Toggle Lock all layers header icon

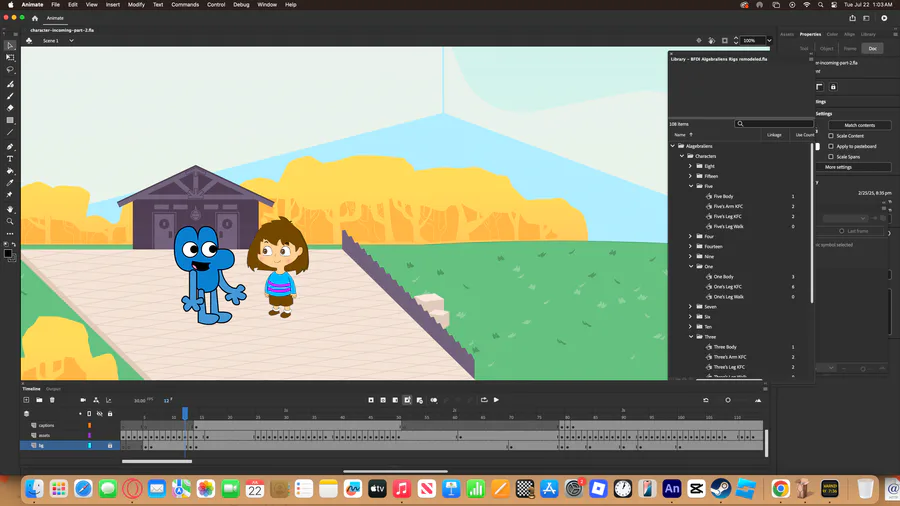[110, 414]
